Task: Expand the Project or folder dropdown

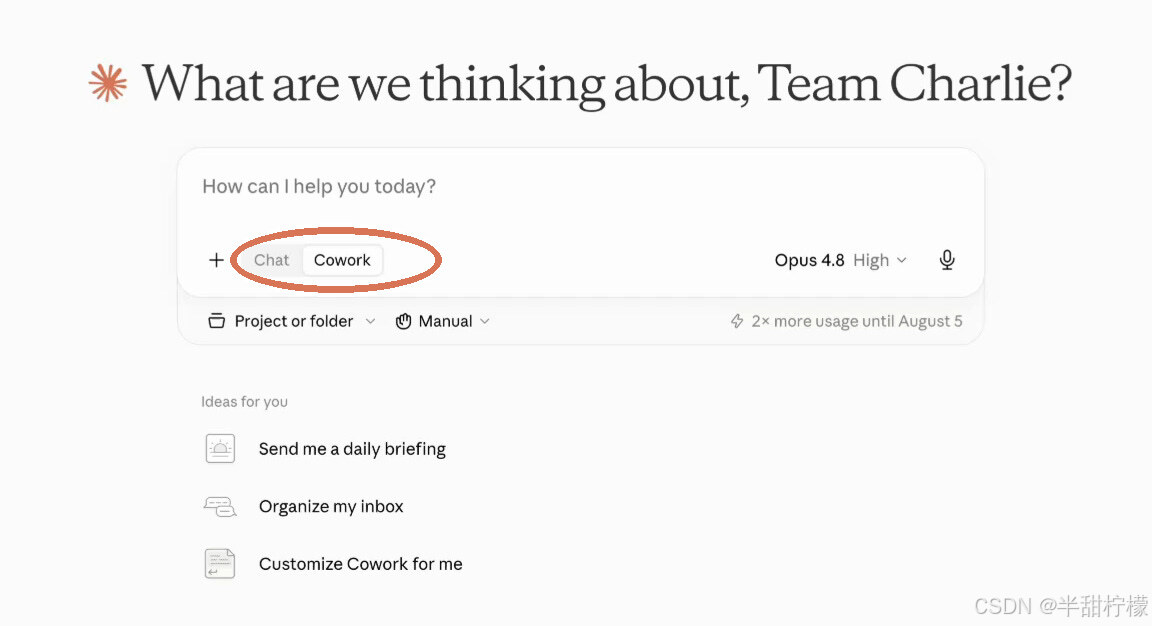Action: pos(292,321)
